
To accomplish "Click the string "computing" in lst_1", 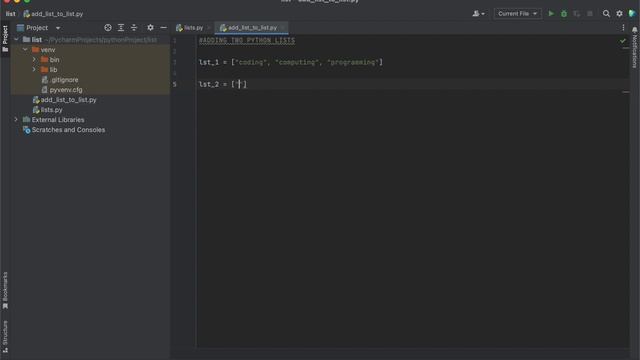I will coord(297,62).
